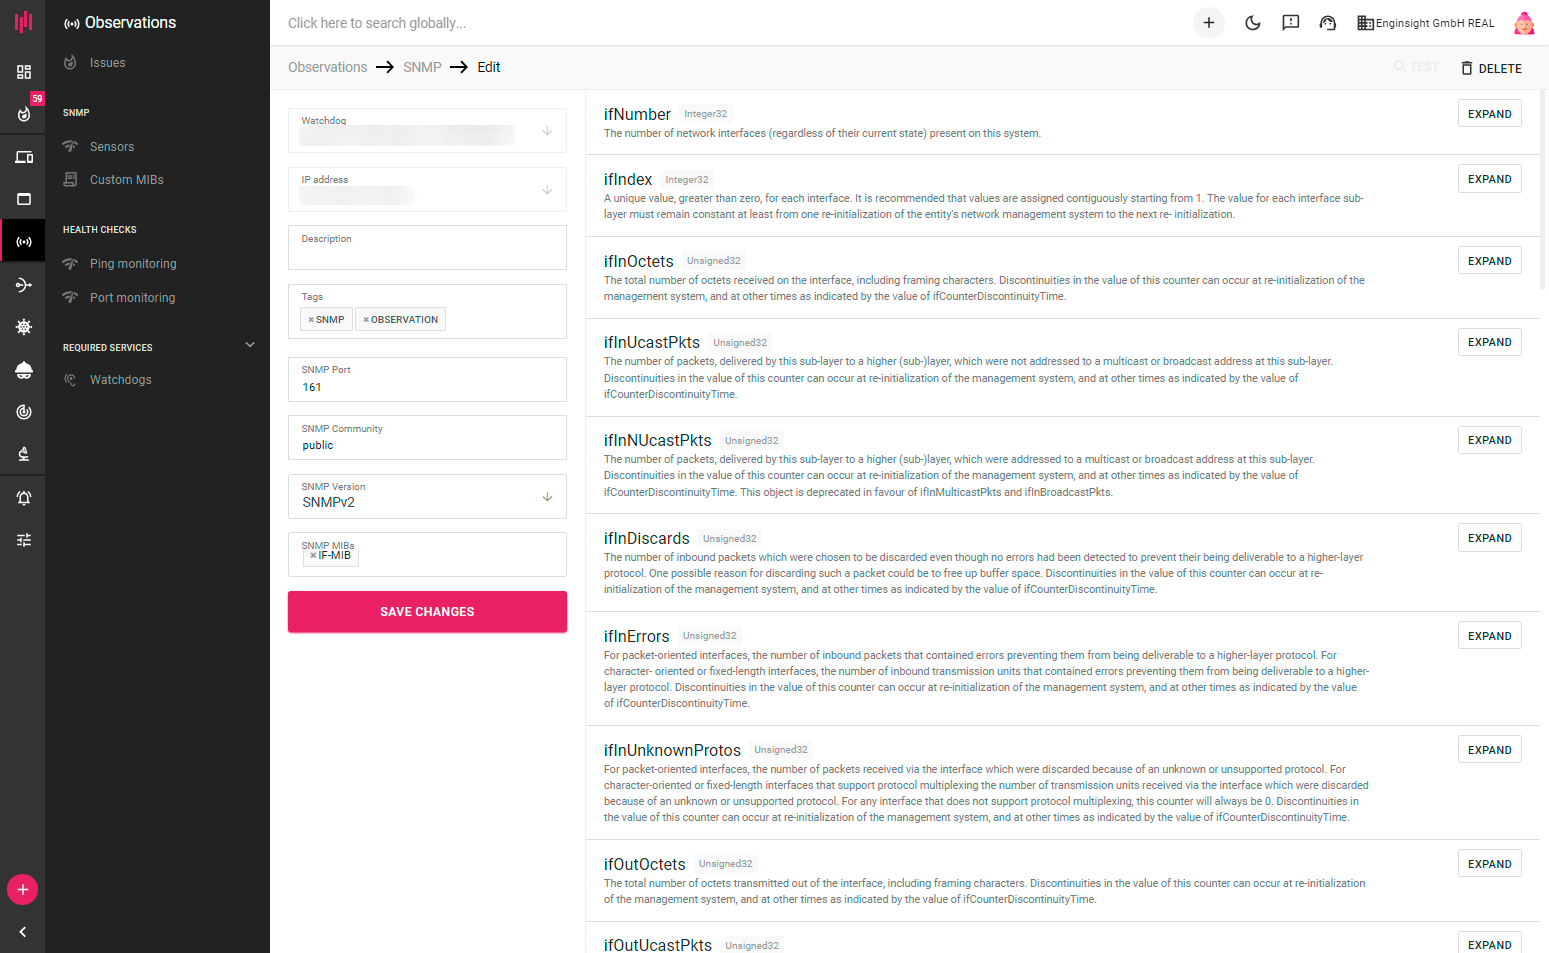
Task: Remove the SNMP tag
Action: pos(311,320)
